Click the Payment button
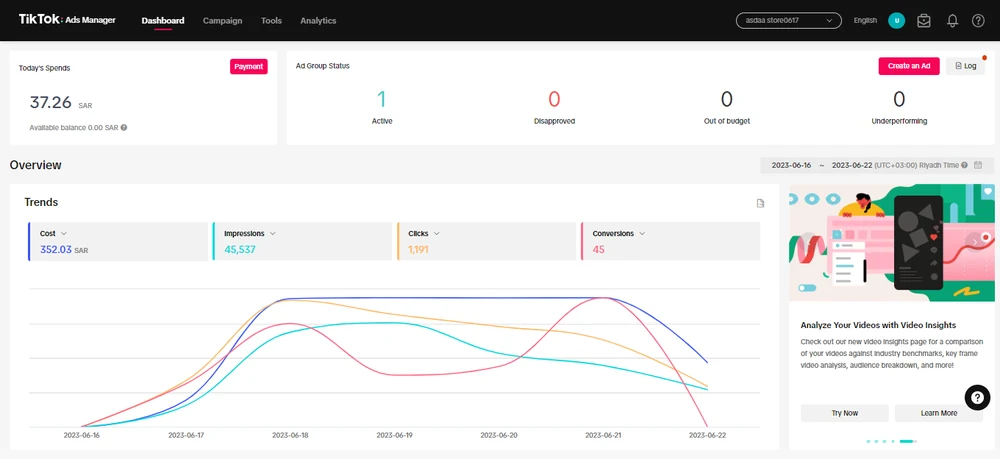This screenshot has width=1000, height=459. (249, 66)
